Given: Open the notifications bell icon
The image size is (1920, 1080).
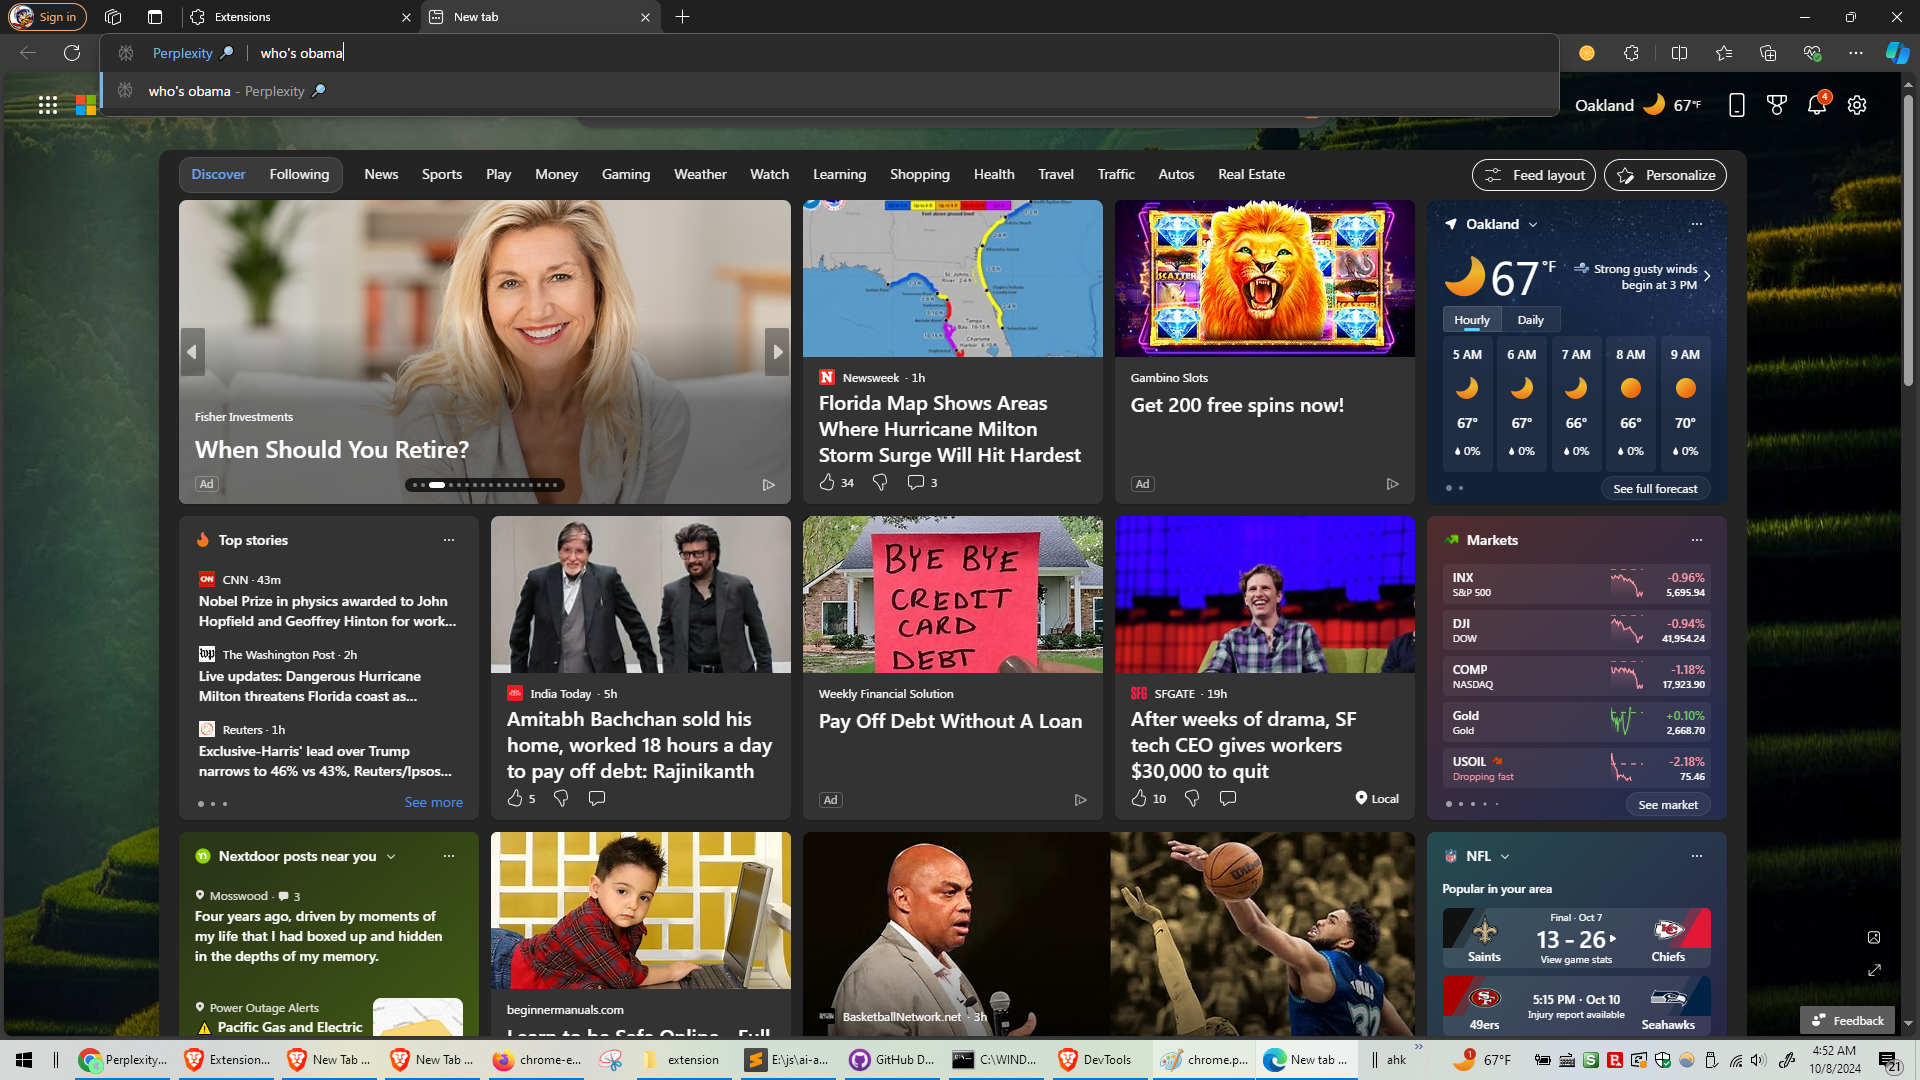Looking at the screenshot, I should coord(1816,105).
